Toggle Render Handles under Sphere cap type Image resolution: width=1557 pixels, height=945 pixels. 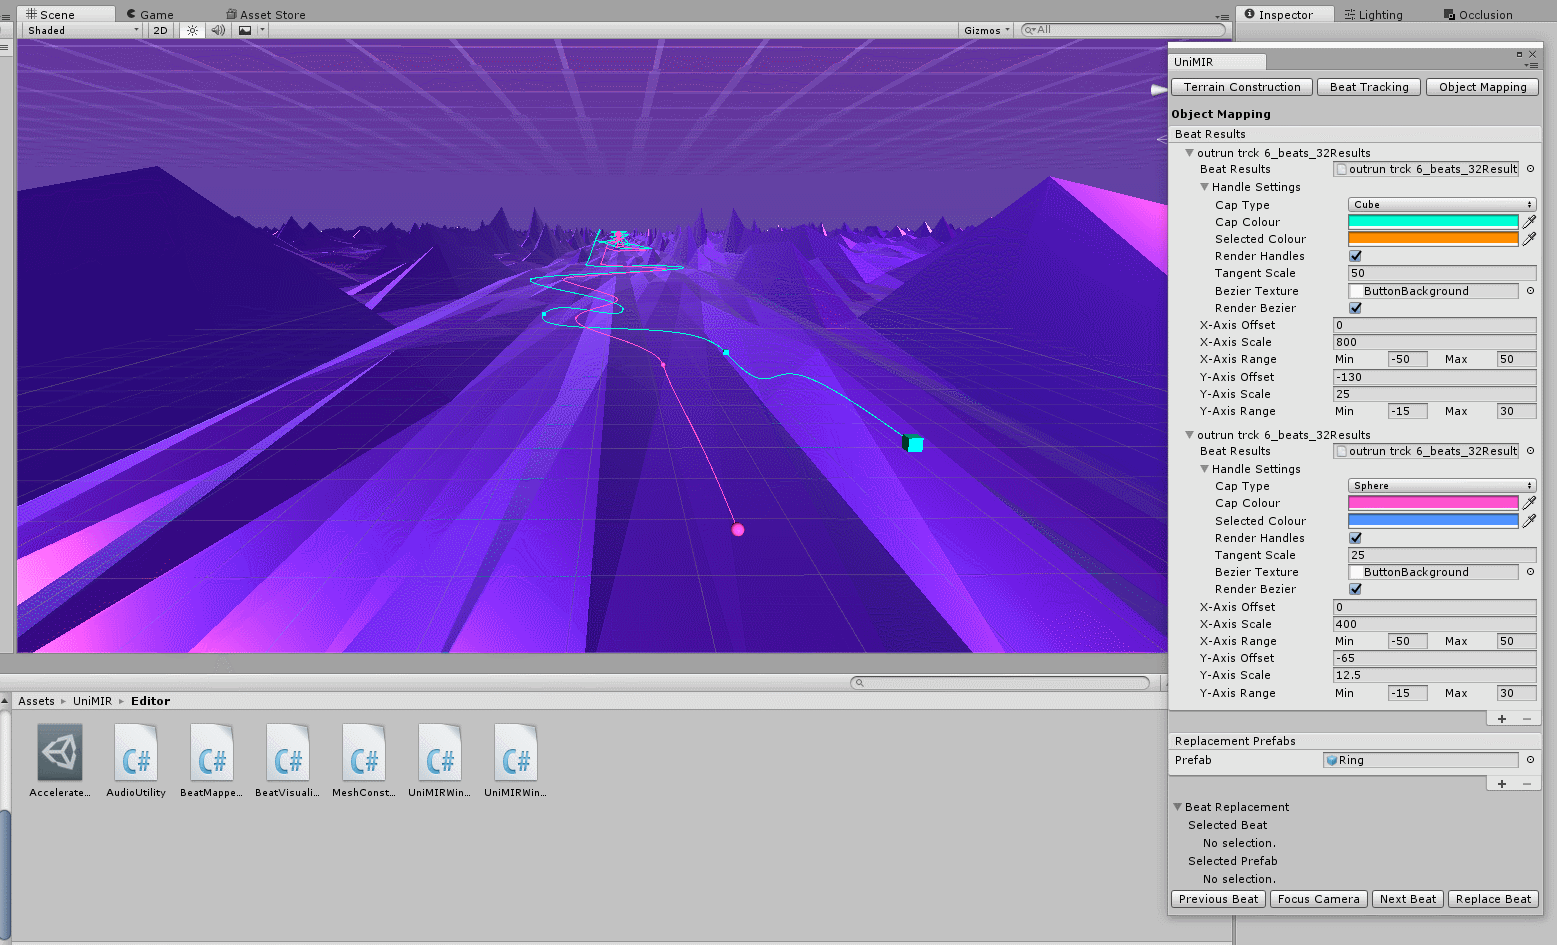point(1355,538)
